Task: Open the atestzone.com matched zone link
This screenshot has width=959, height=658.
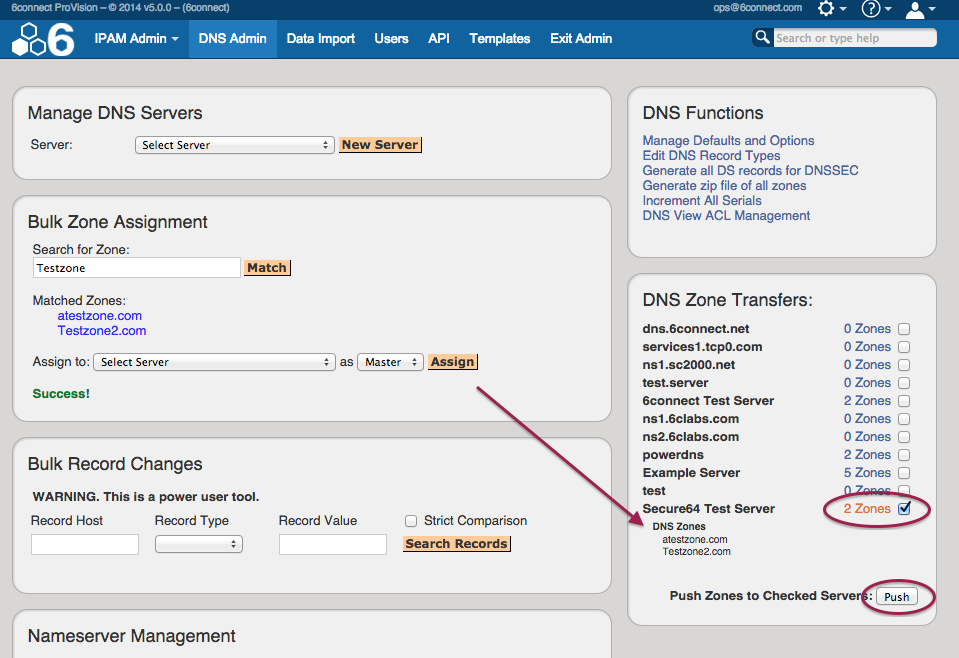Action: point(100,316)
